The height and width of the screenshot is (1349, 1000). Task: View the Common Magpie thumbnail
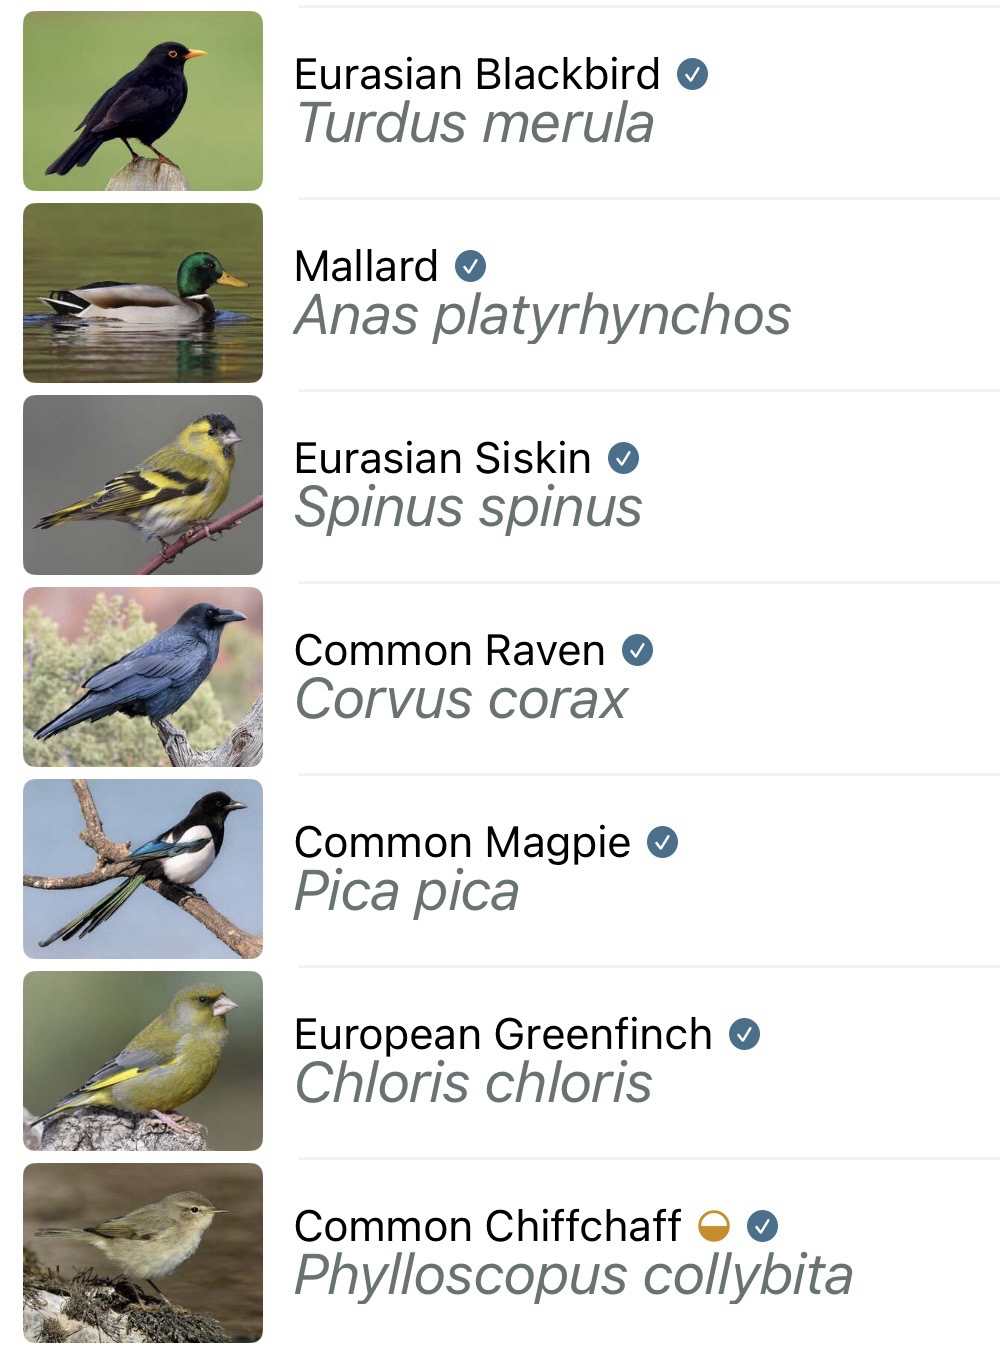(x=143, y=869)
